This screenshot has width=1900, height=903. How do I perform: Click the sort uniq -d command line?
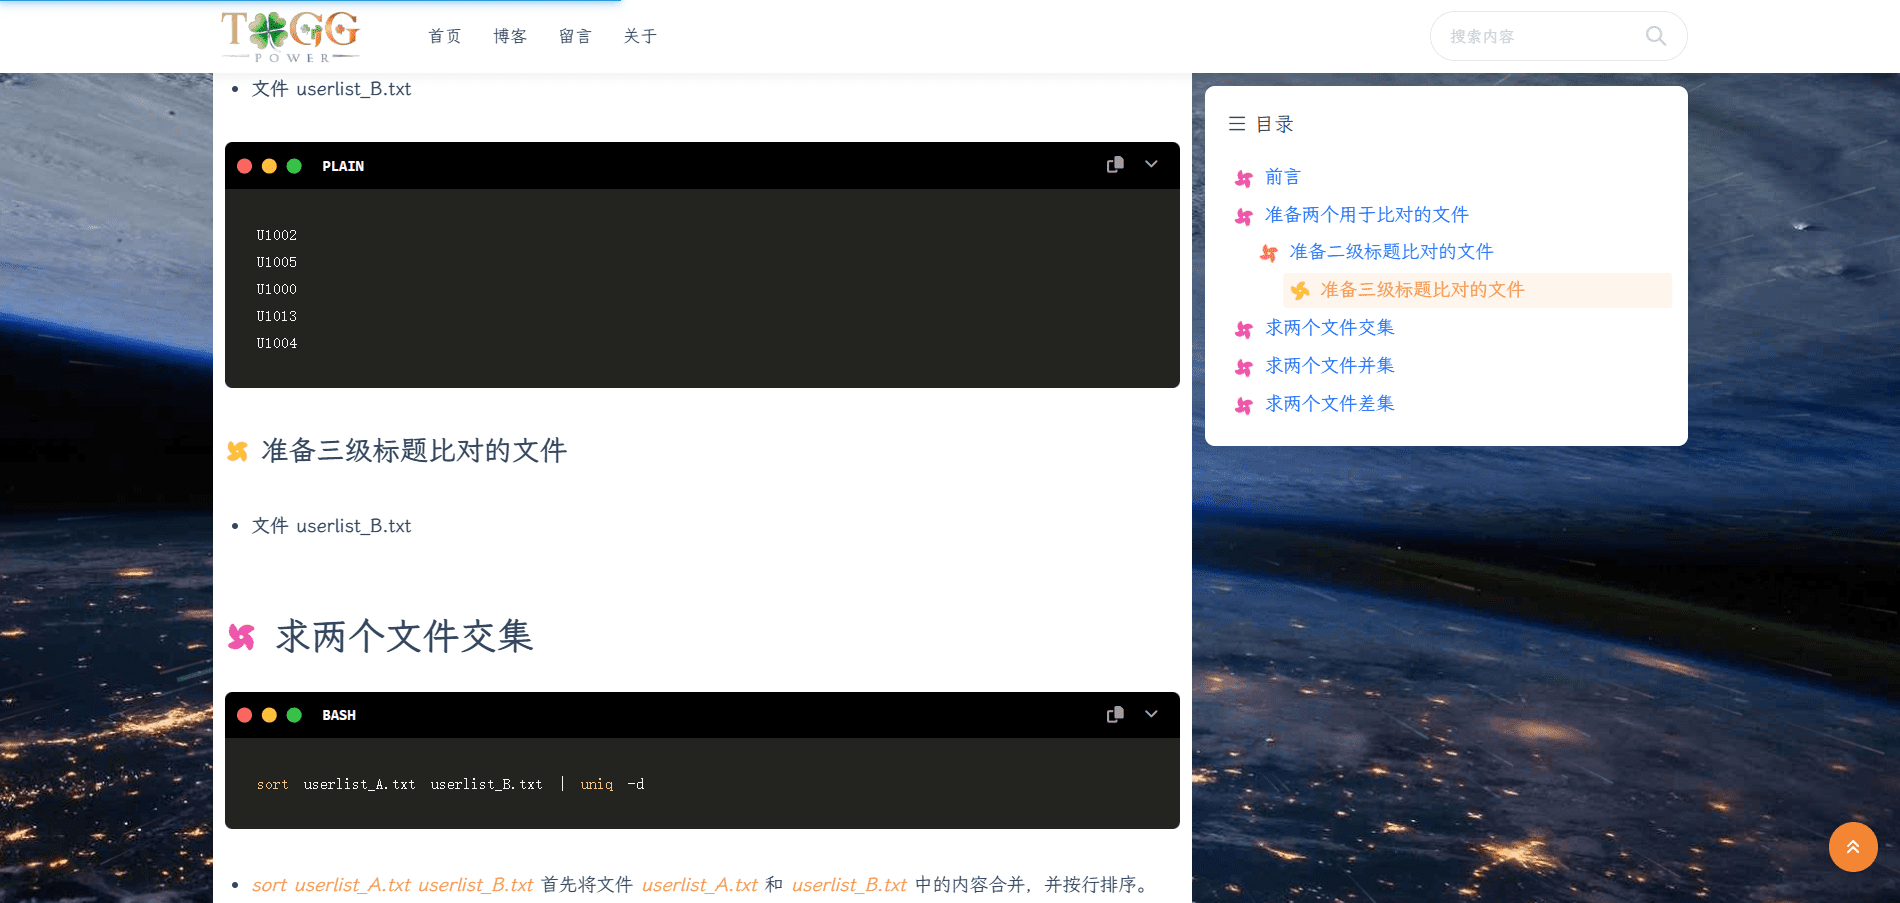point(450,784)
